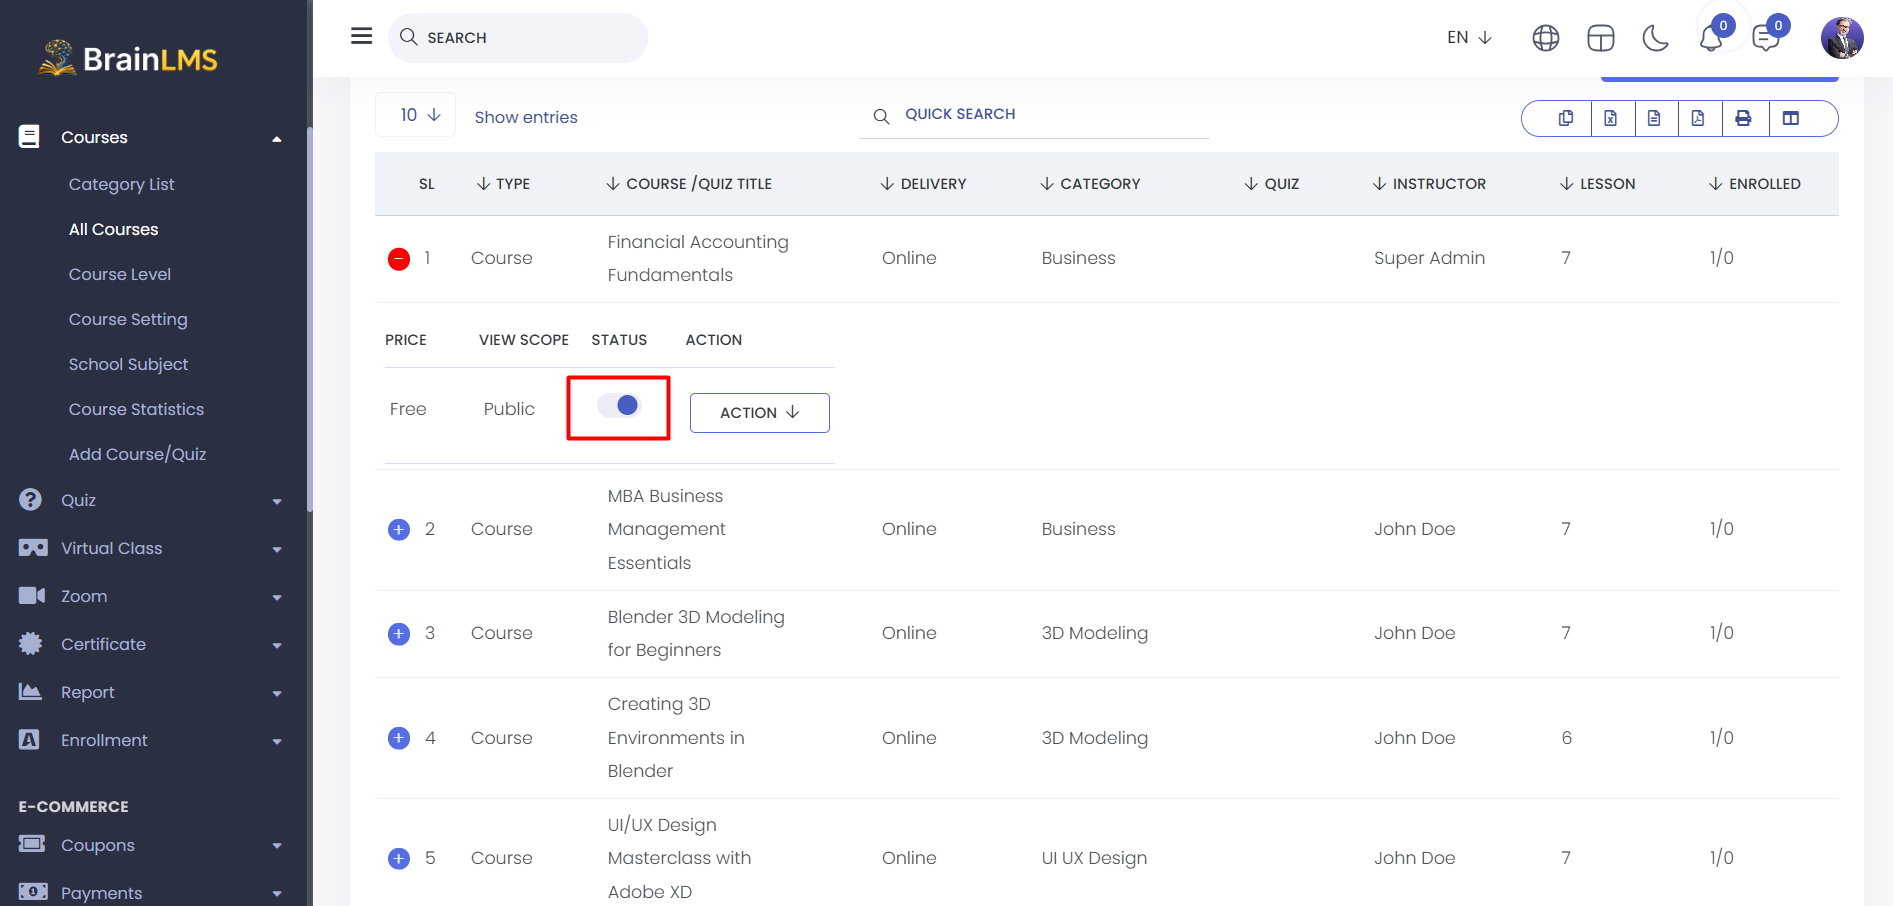This screenshot has height=906, width=1893.
Task: Focus the QUICK SEARCH table field
Action: pos(1034,115)
